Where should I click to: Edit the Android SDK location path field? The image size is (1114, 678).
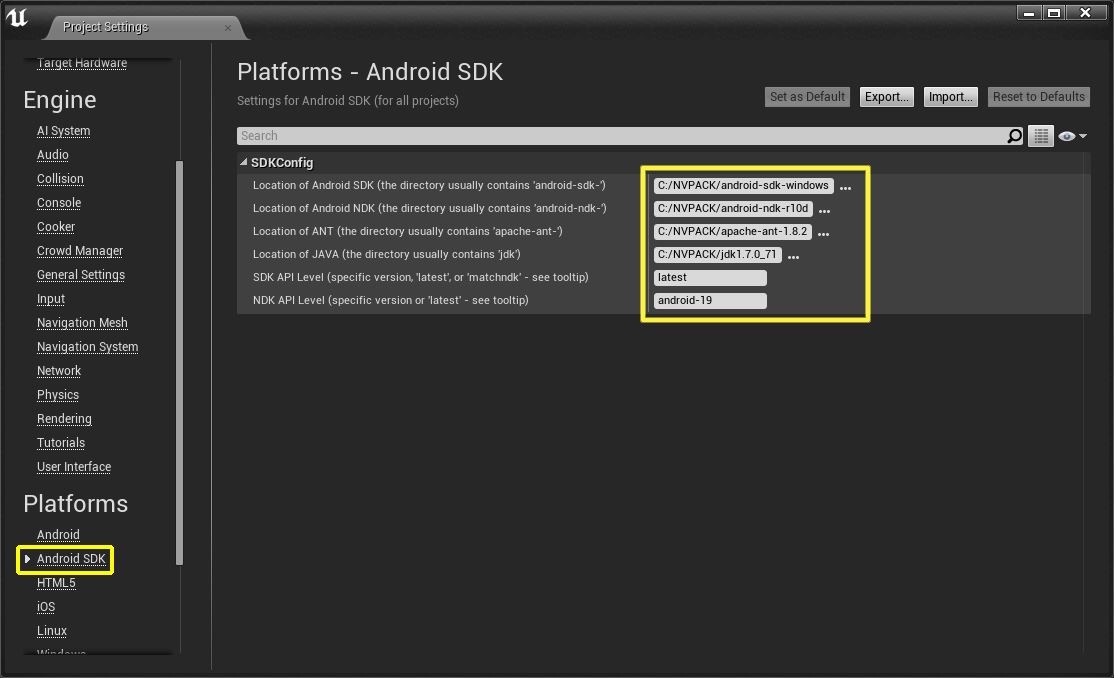[x=743, y=185]
